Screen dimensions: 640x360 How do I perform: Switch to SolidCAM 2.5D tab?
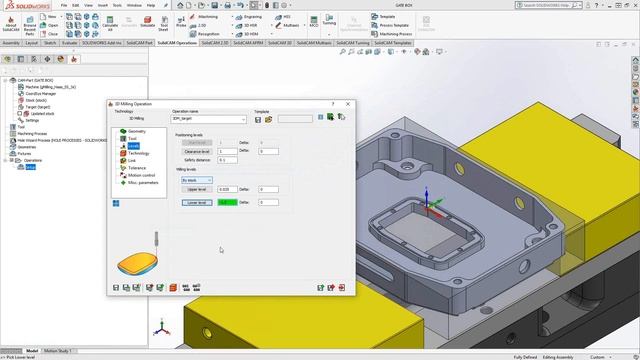tap(215, 43)
